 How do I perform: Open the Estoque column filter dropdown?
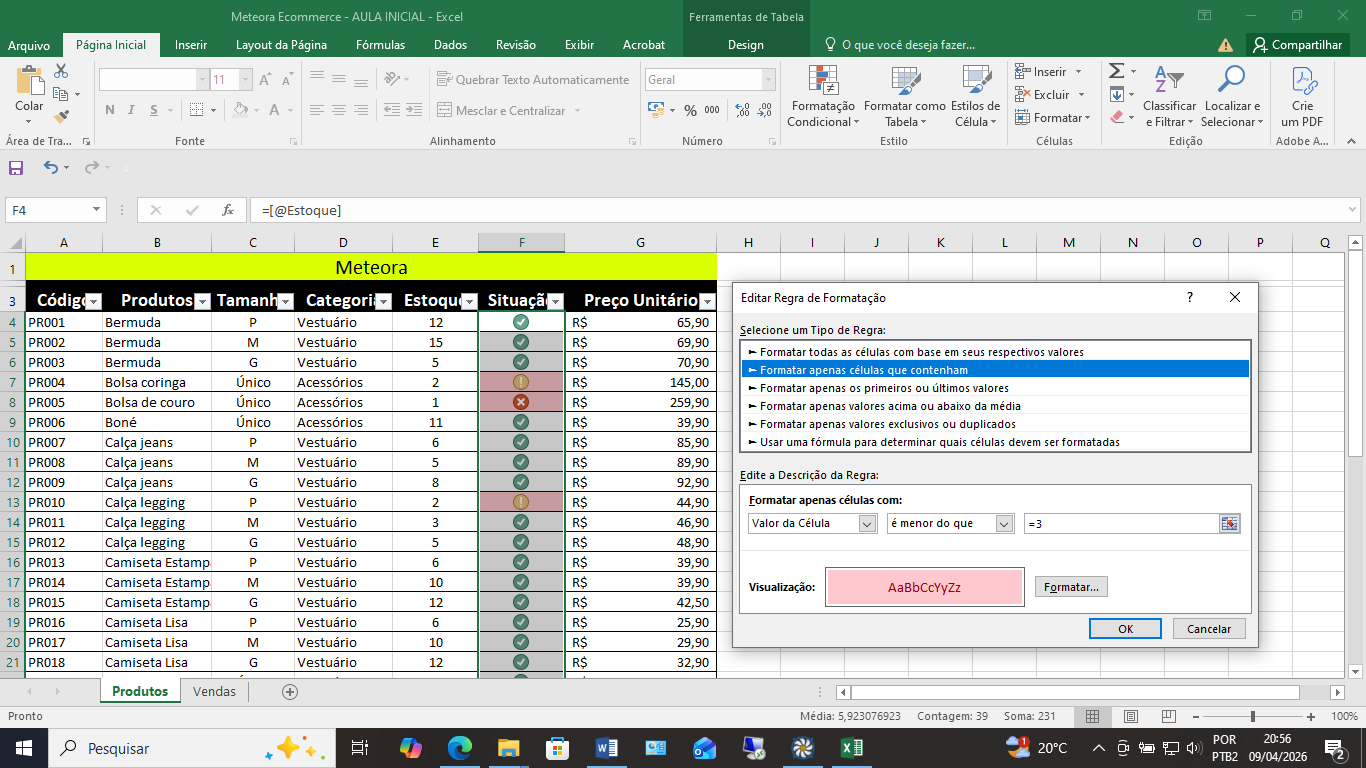(468, 302)
